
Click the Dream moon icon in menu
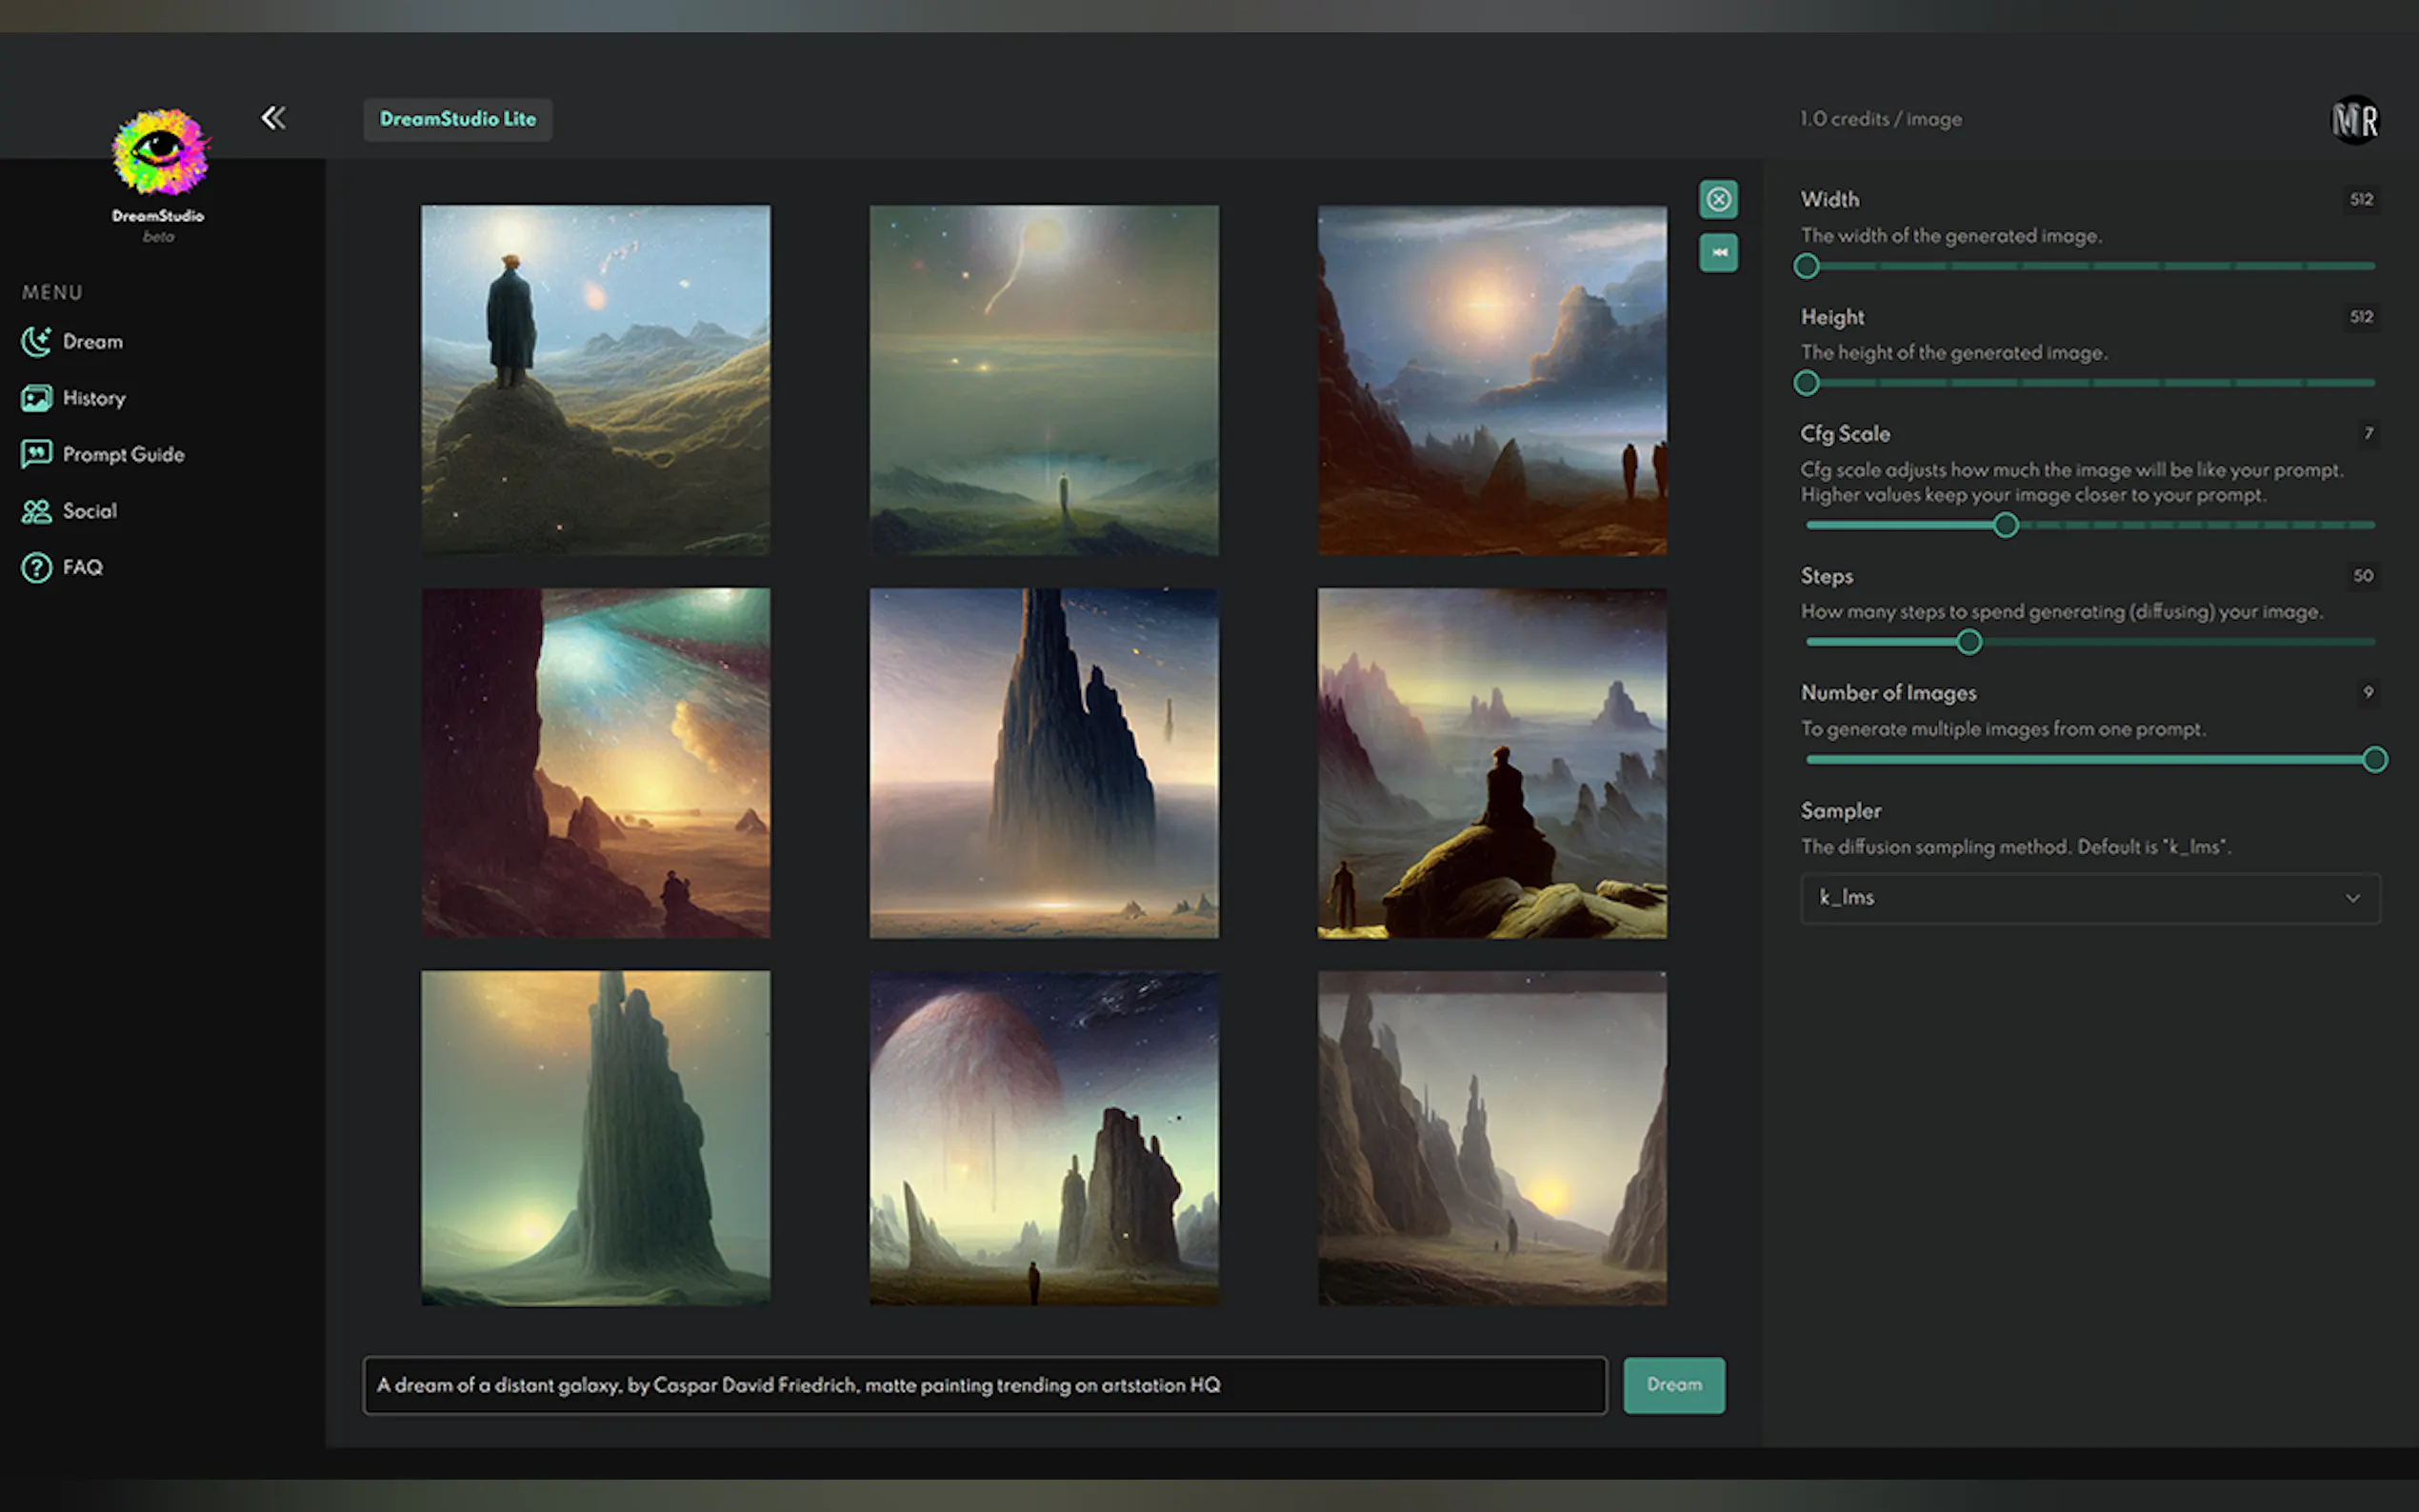point(37,342)
